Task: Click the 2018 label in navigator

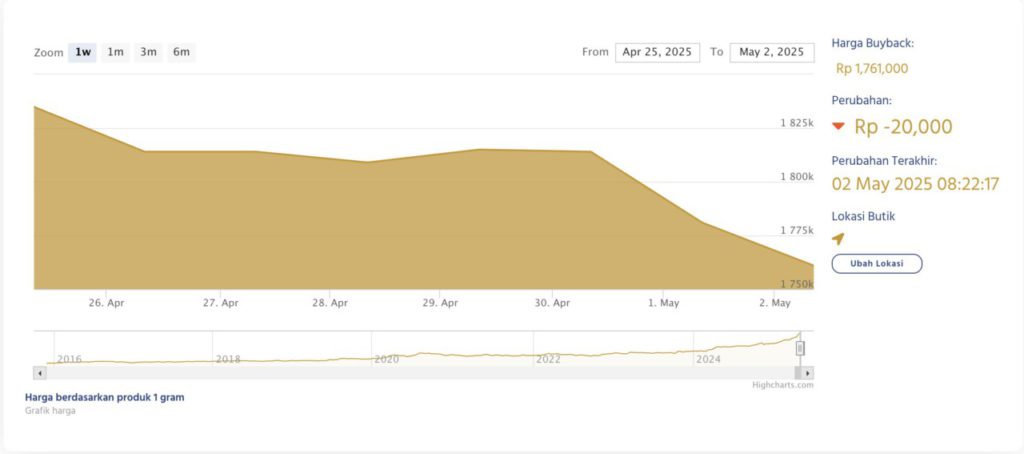Action: tap(228, 359)
